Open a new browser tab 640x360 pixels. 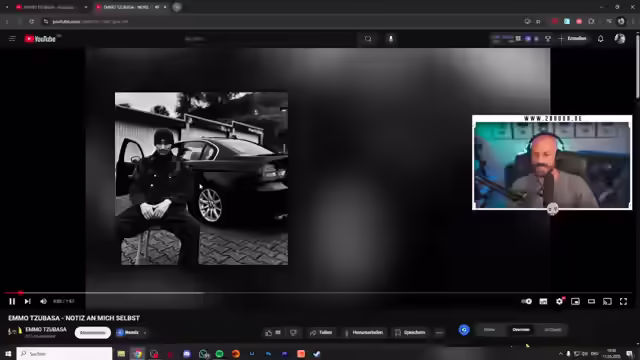tap(177, 7)
